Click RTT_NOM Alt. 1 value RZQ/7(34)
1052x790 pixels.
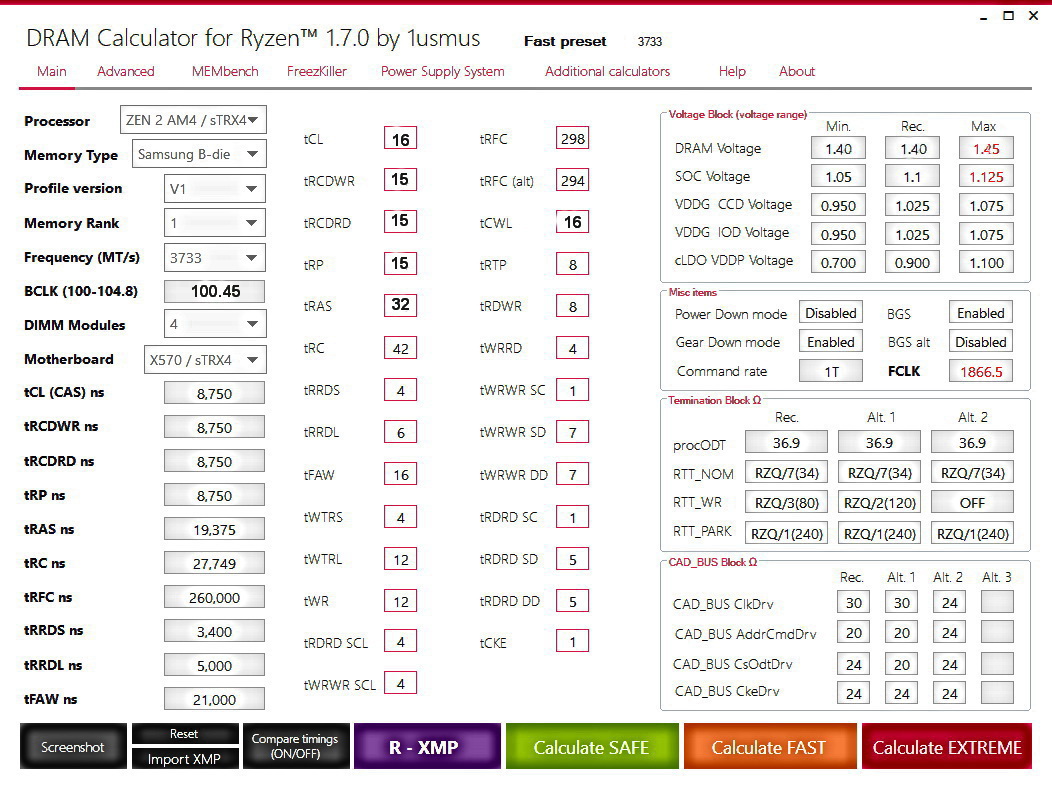(x=880, y=473)
